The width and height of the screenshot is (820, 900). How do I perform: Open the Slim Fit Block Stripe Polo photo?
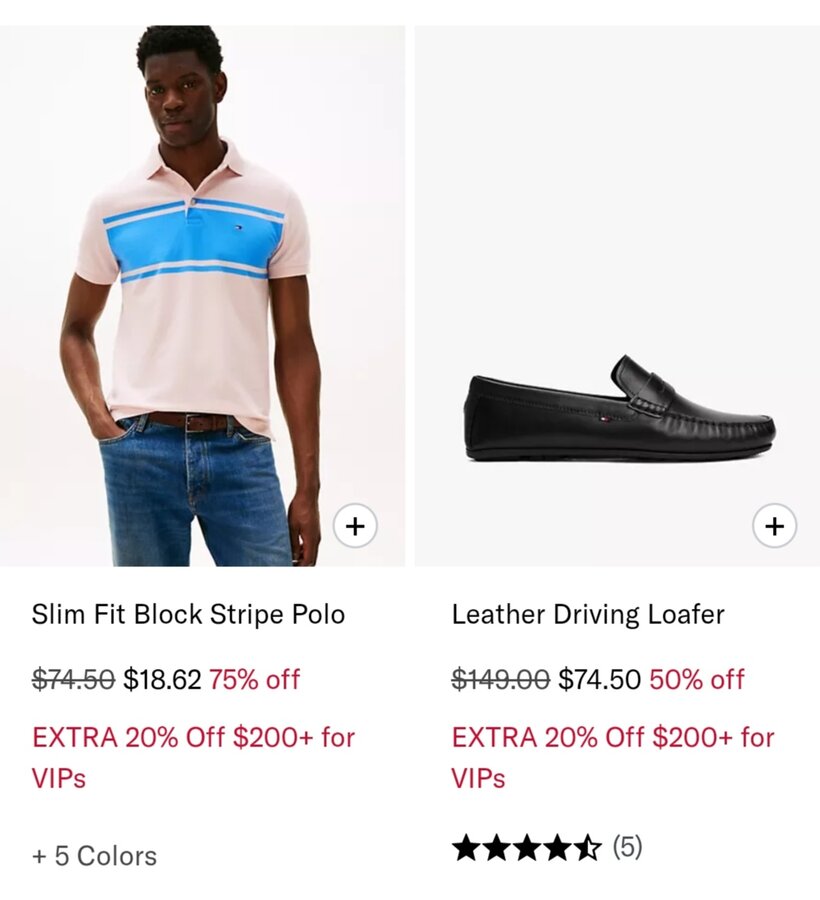[202, 300]
